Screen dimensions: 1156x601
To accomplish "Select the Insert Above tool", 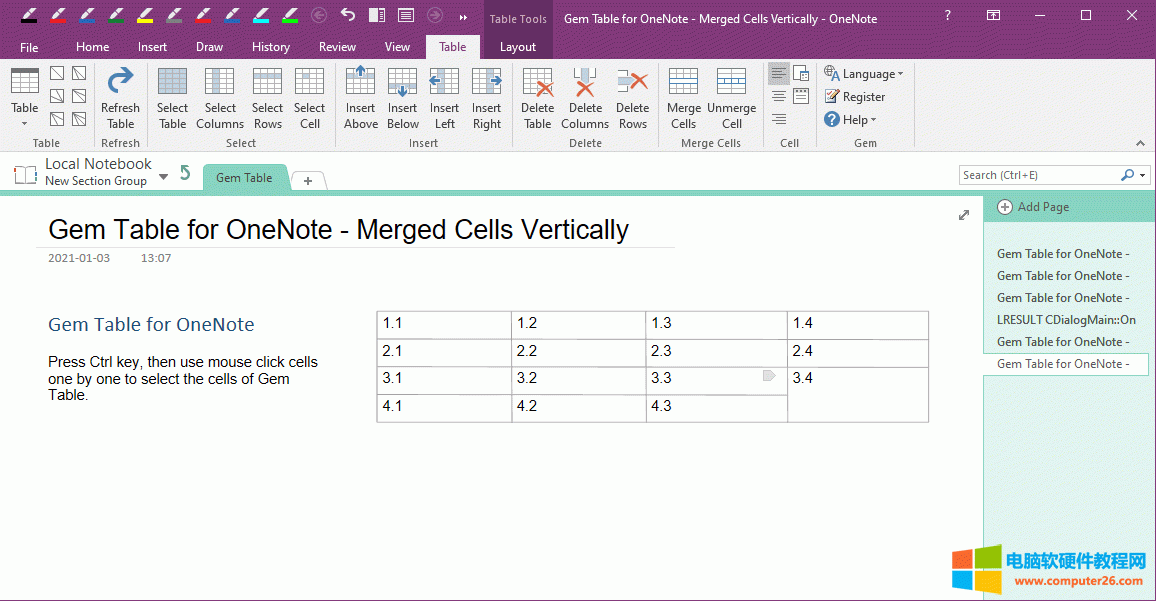I will click(x=360, y=97).
